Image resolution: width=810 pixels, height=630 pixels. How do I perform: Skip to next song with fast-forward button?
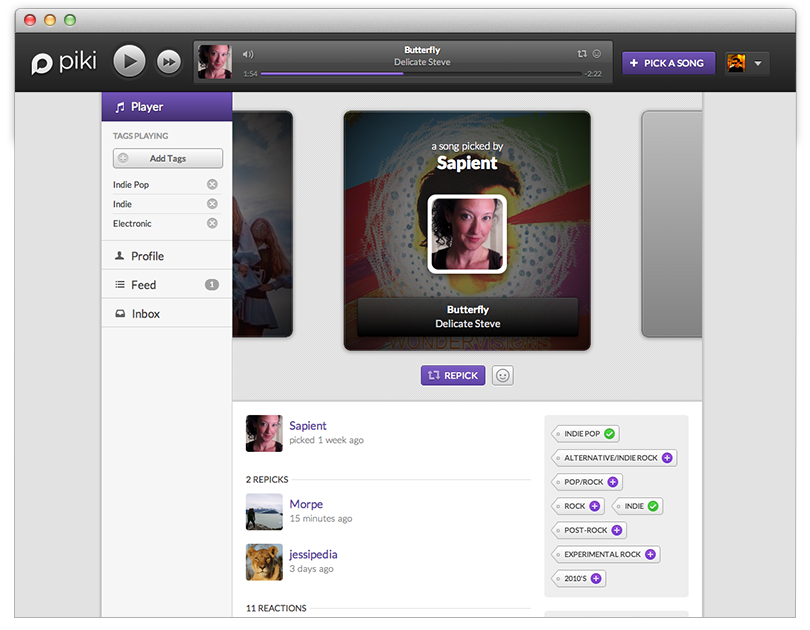click(169, 62)
